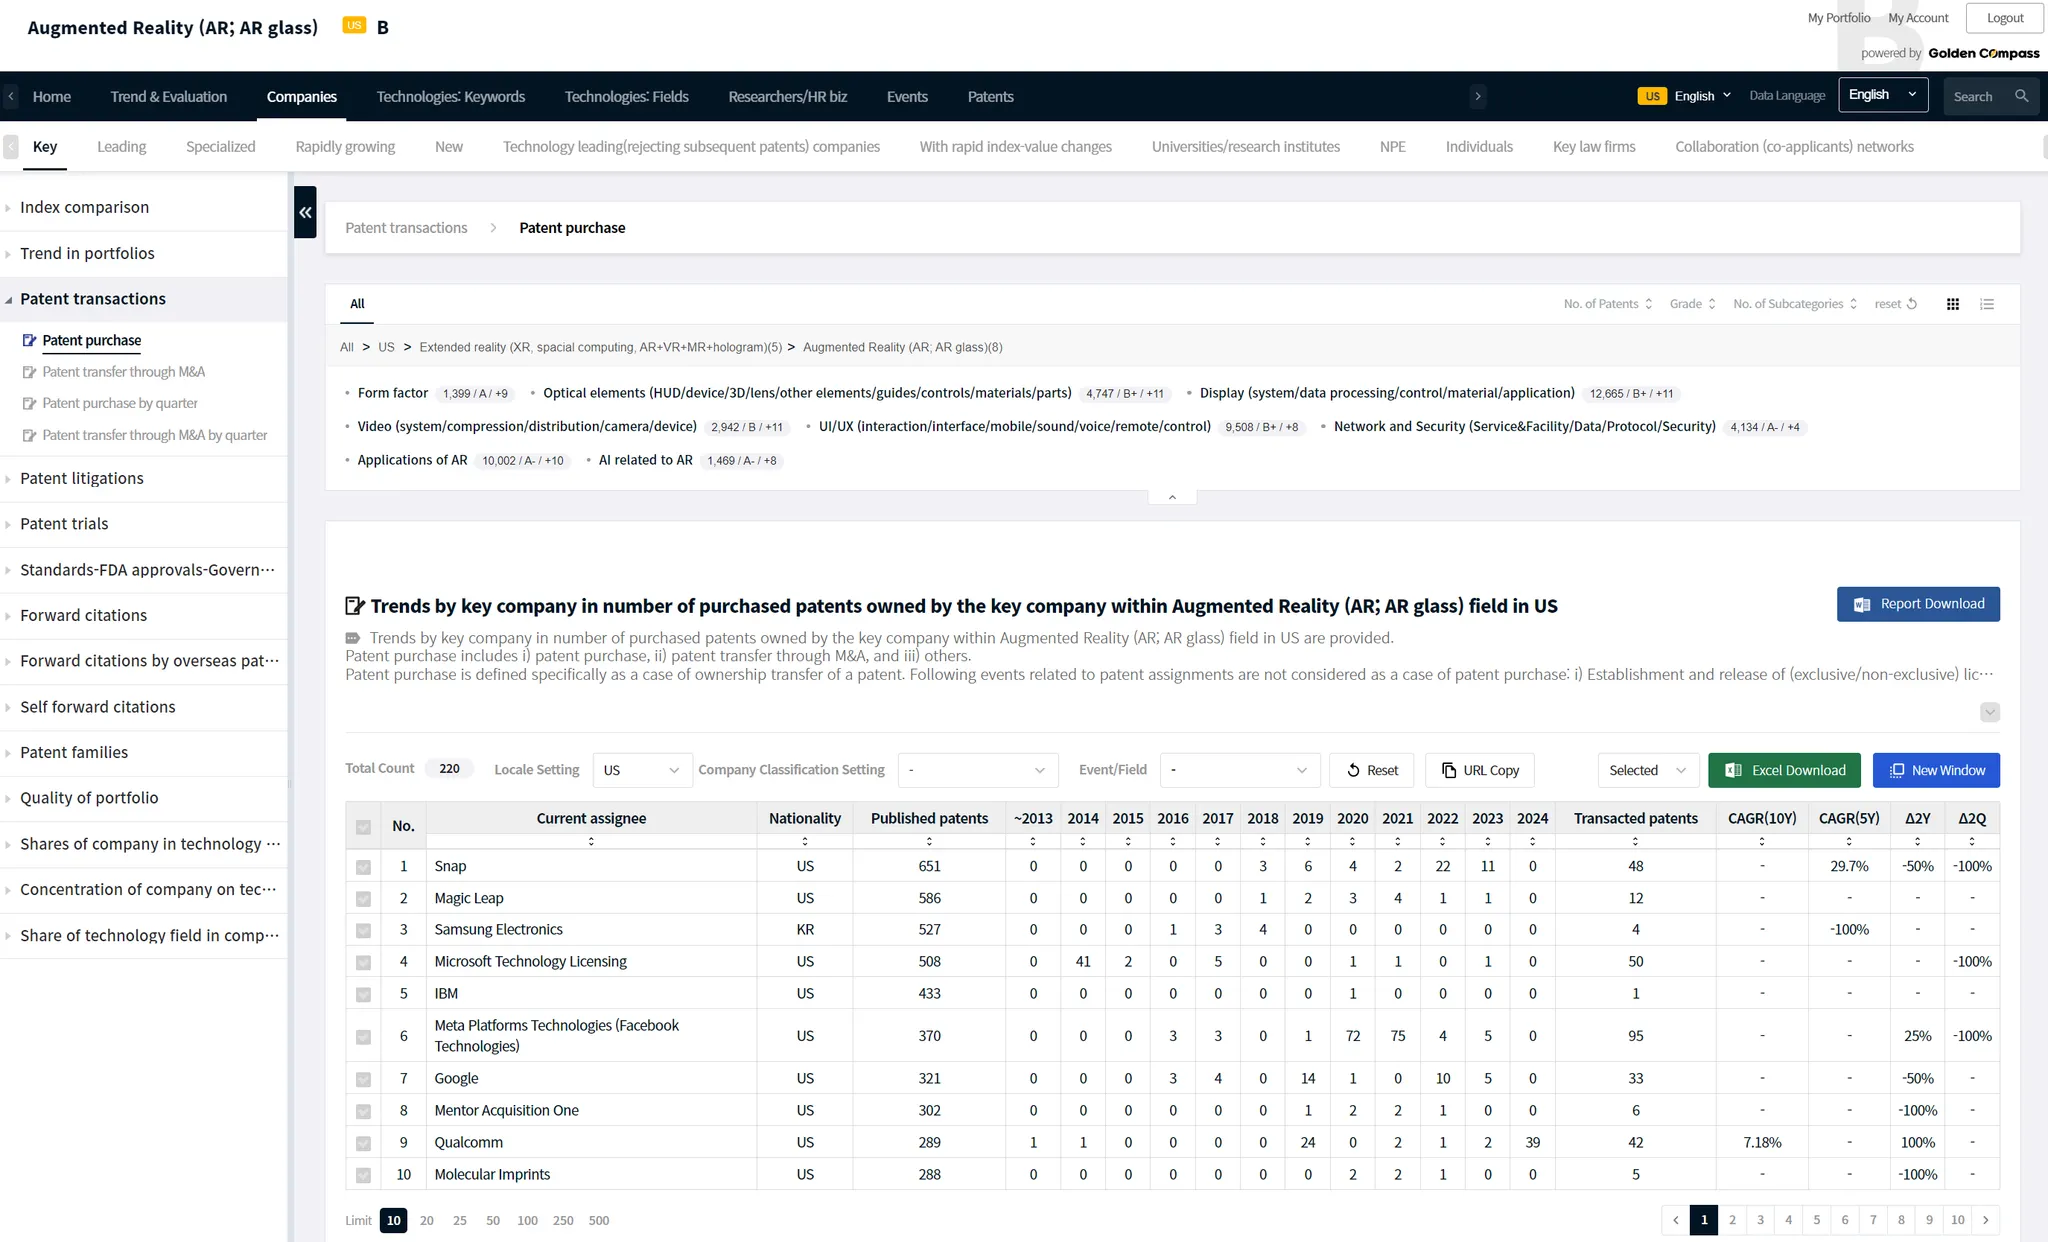
Task: Collapse subcategory panel with up caret
Action: click(1172, 497)
